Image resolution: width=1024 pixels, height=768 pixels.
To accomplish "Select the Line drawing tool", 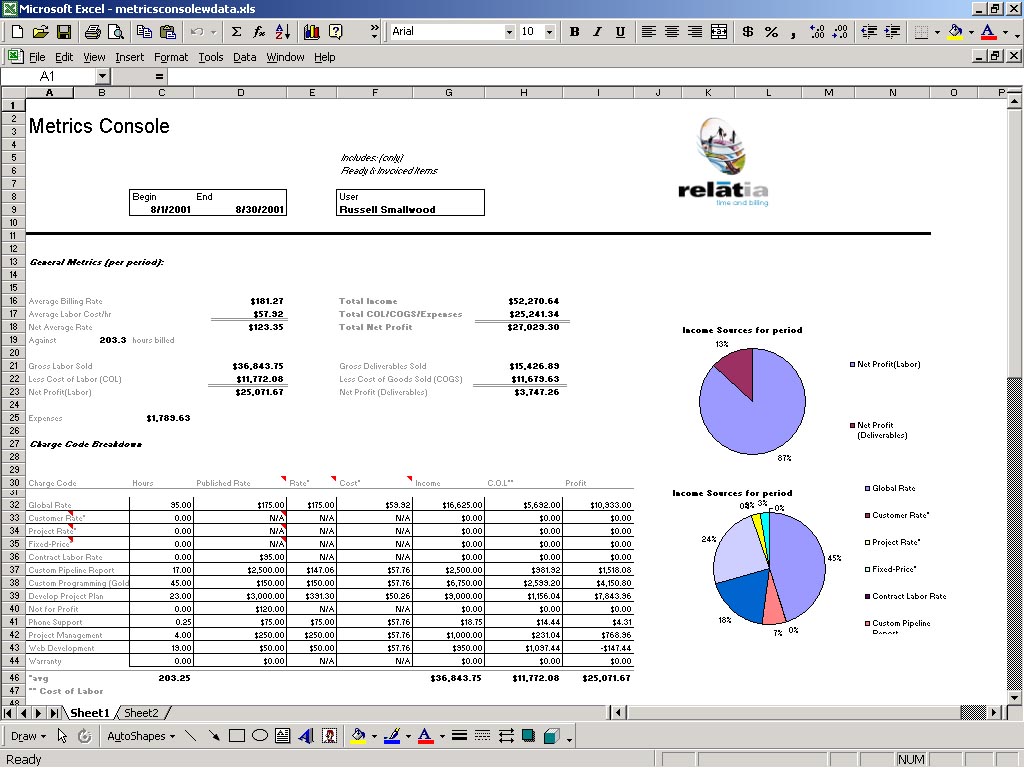I will [190, 736].
